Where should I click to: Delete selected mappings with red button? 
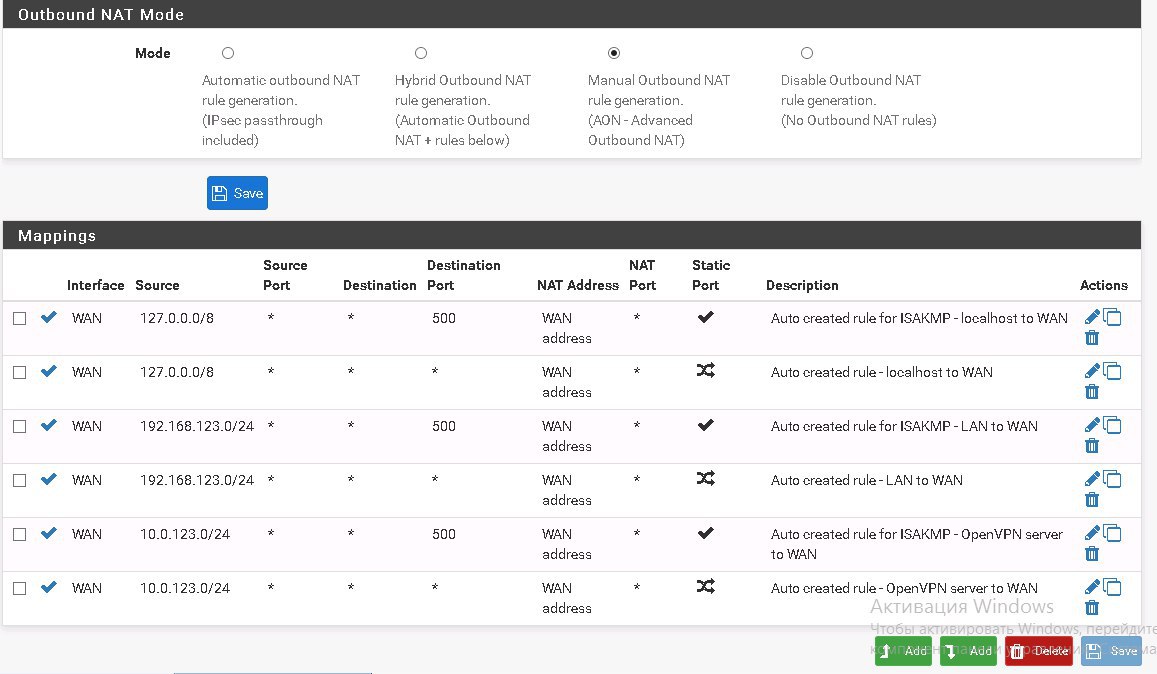(1038, 650)
